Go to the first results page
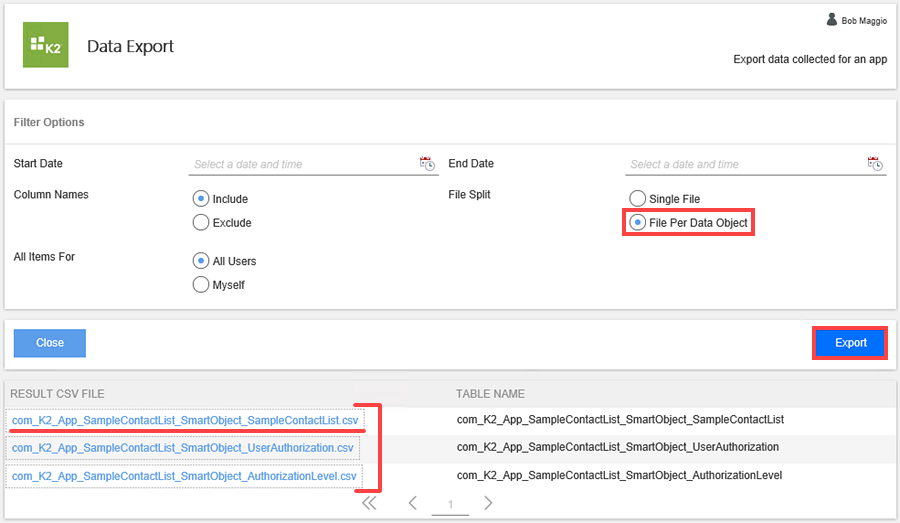This screenshot has height=523, width=900. (x=369, y=503)
